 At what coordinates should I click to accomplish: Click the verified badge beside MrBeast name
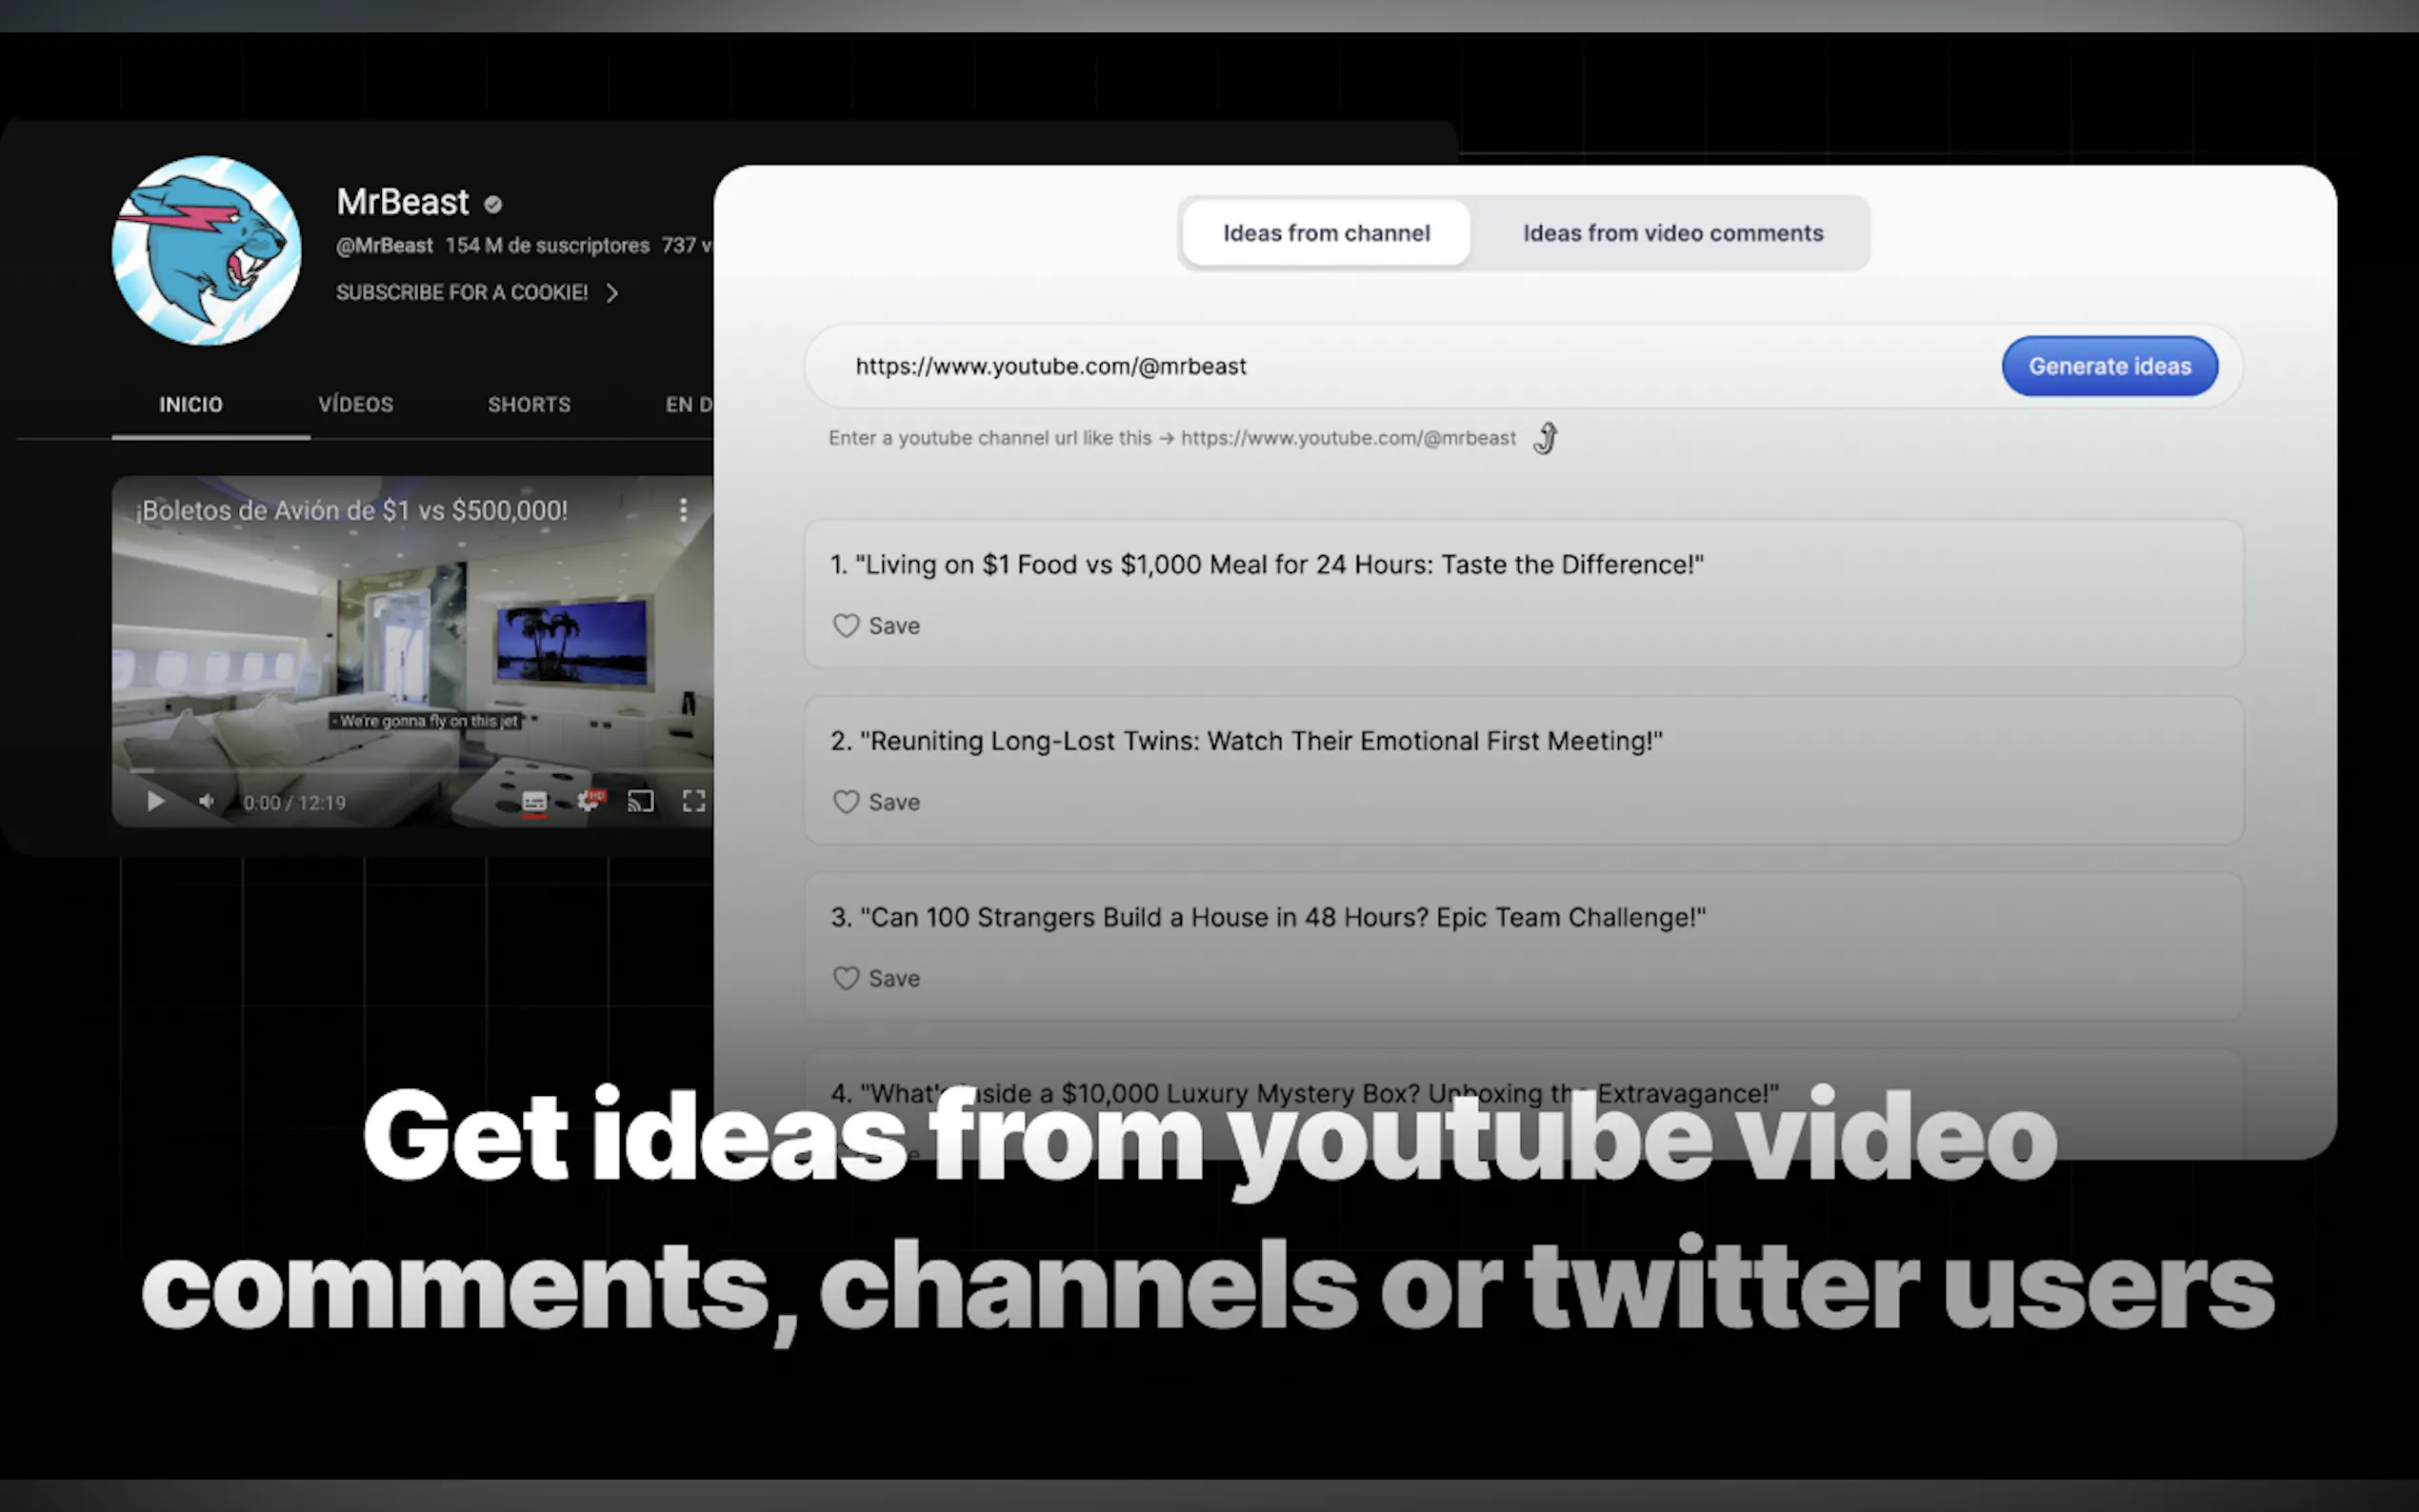[493, 204]
